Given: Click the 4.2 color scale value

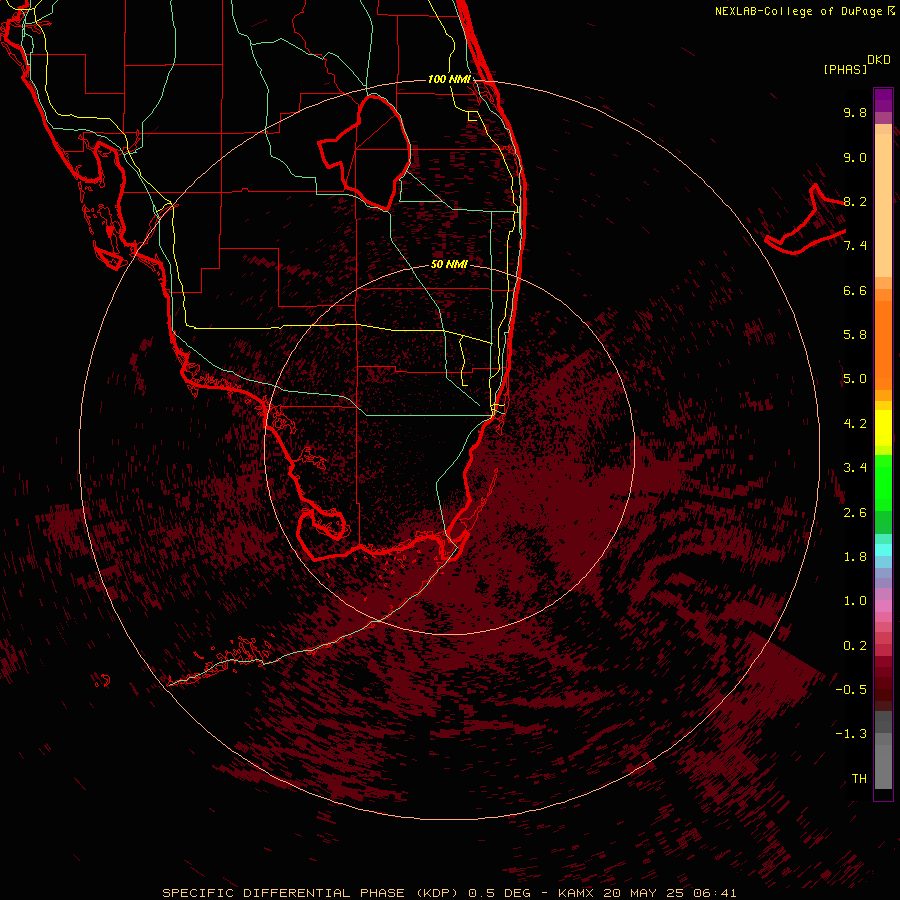Looking at the screenshot, I should click(855, 424).
